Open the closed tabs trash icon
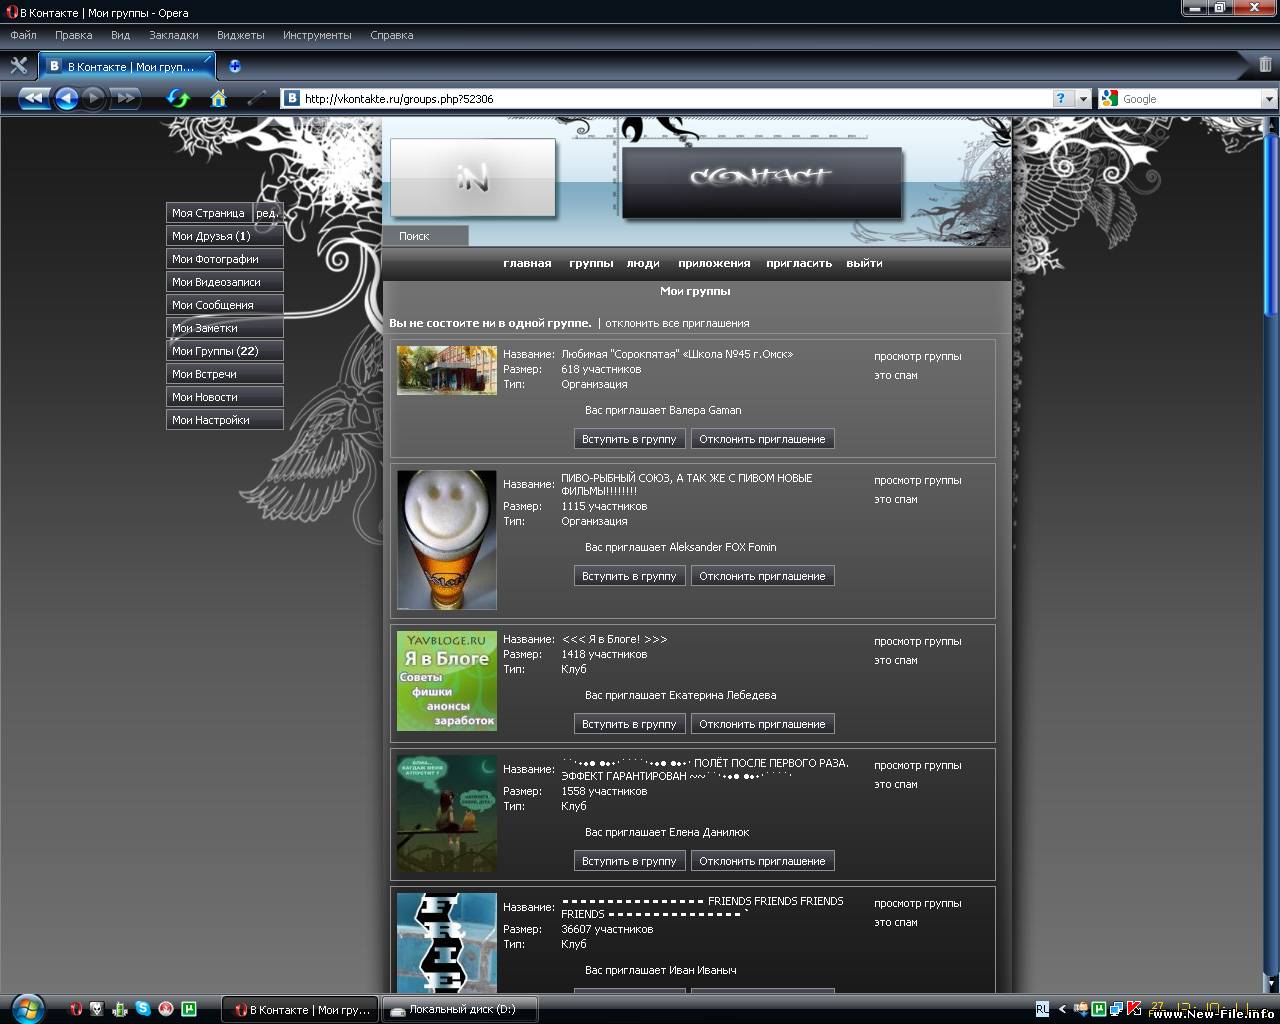 pos(1266,66)
